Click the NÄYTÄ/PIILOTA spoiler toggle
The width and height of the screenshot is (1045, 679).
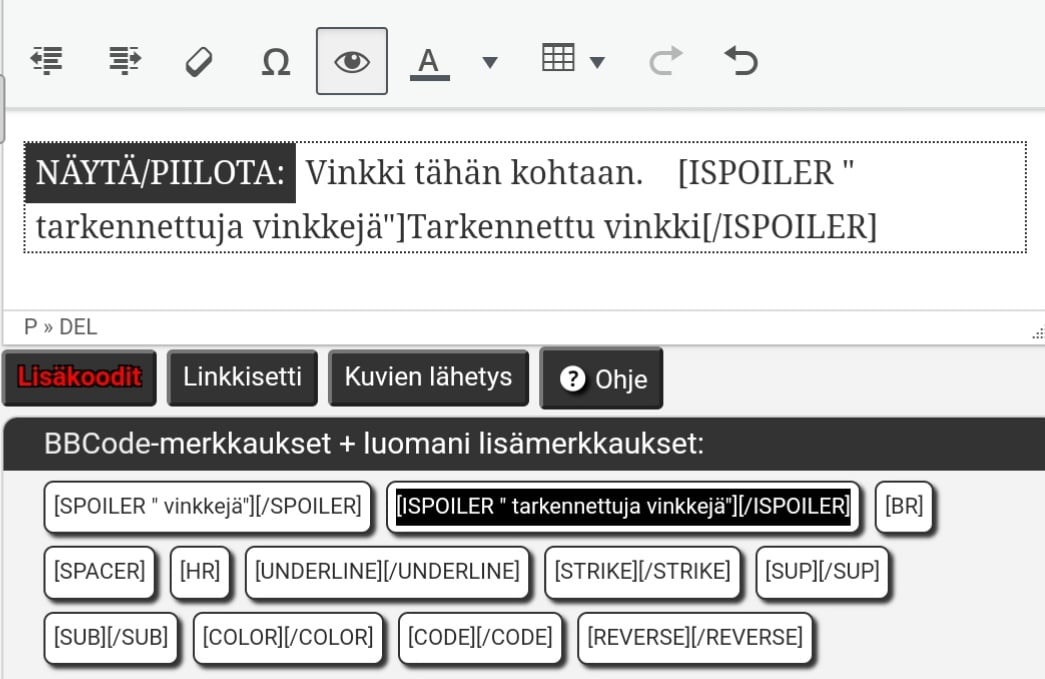pyautogui.click(x=160, y=173)
